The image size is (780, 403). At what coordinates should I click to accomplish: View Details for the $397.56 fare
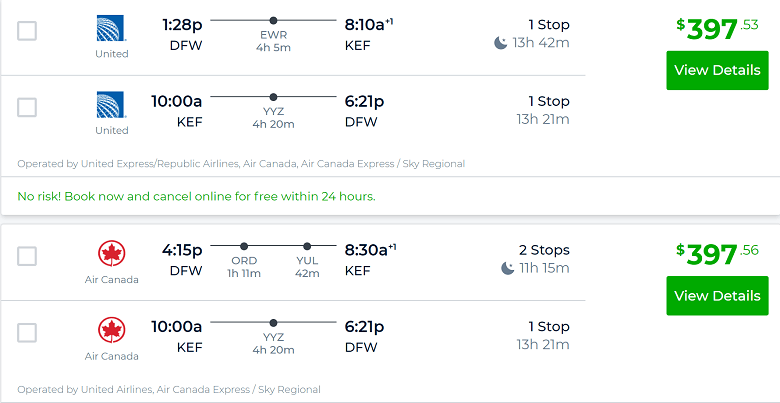coord(717,296)
